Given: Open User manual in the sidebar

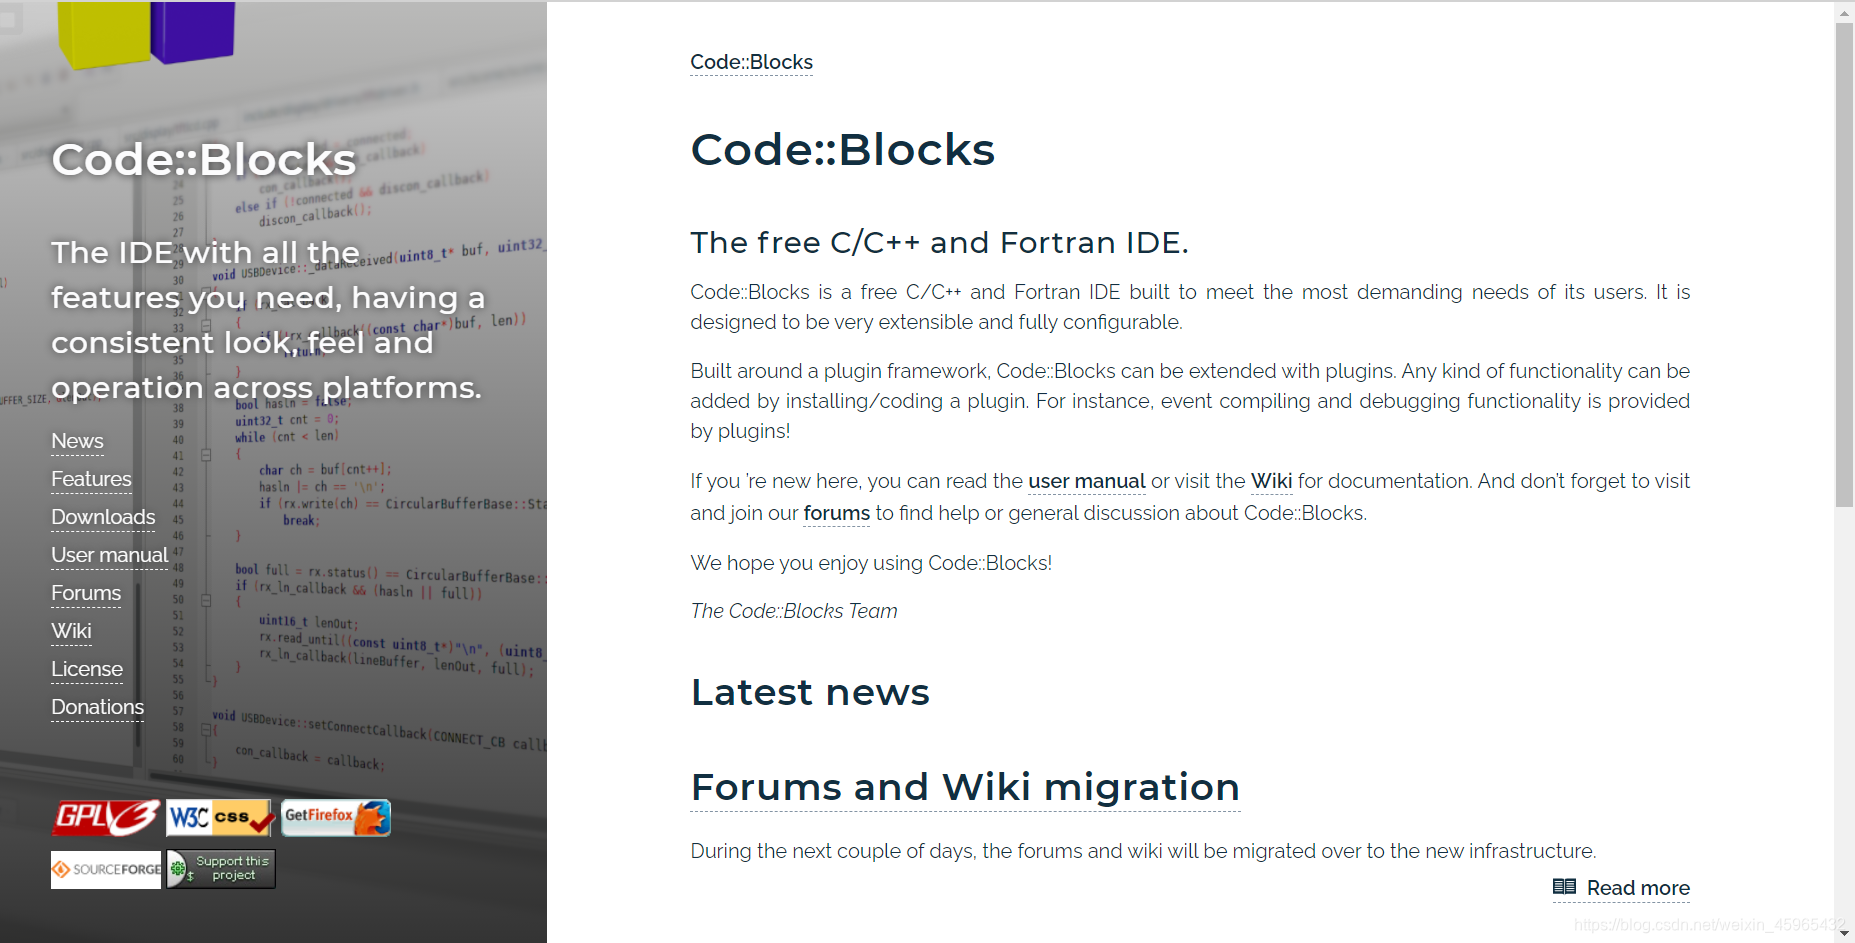Looking at the screenshot, I should click(109, 555).
